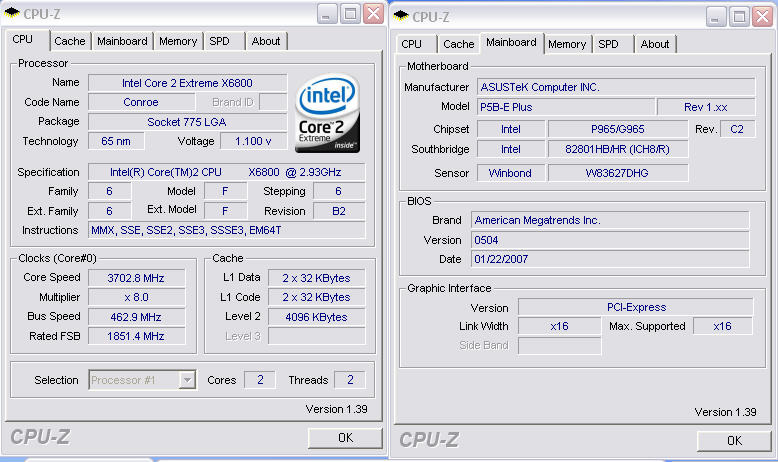The width and height of the screenshot is (778, 462).
Task: Click the Chipset value 'P965/G965'
Action: click(618, 130)
